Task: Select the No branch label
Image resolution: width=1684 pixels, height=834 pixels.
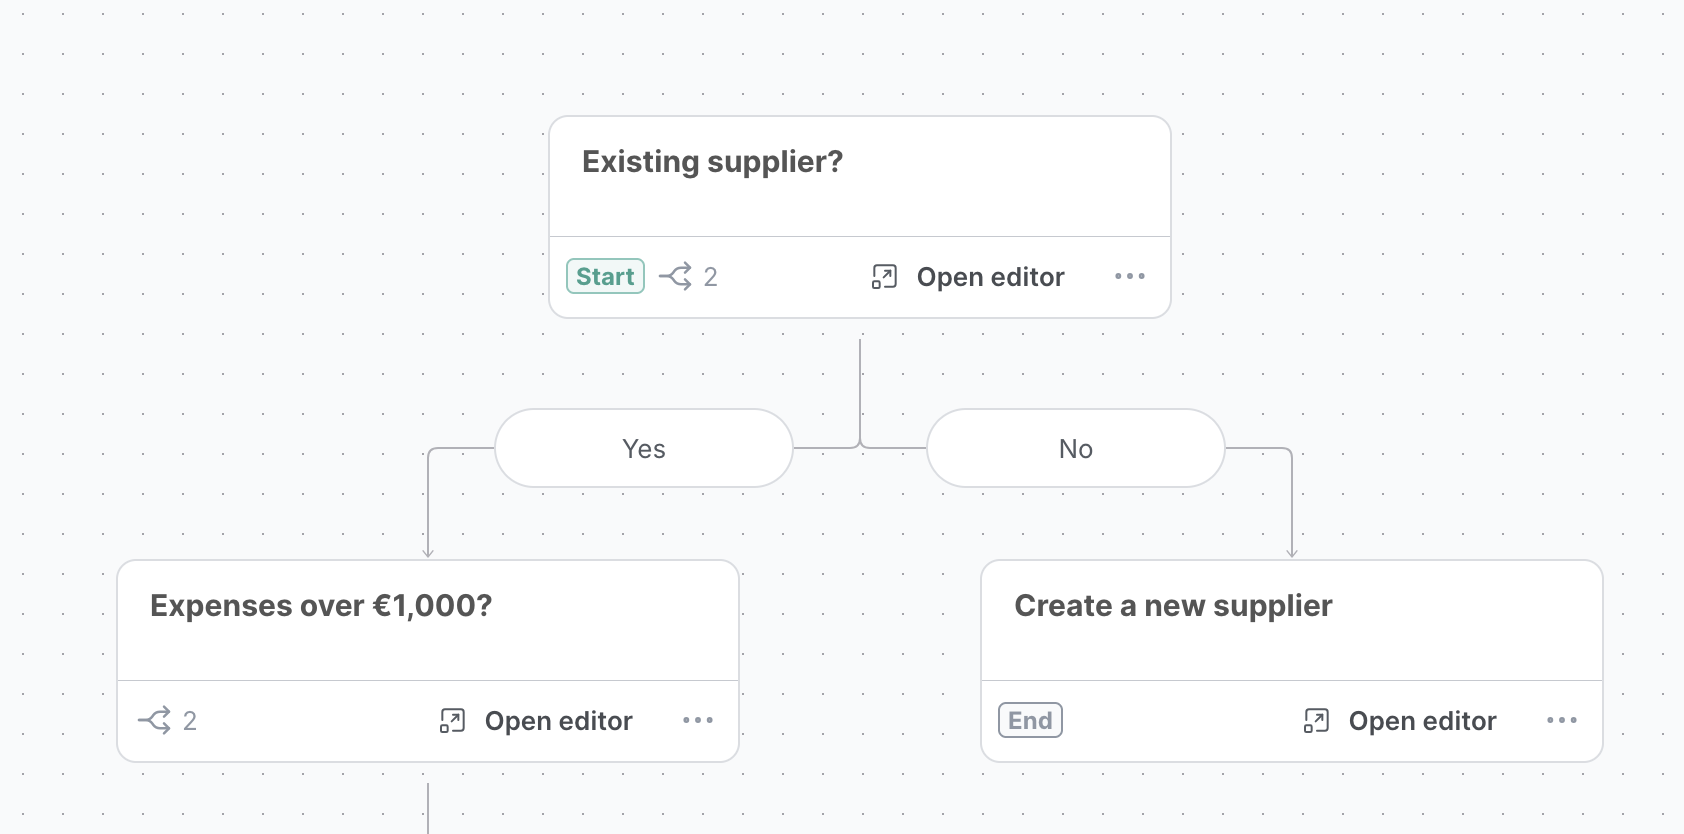Action: point(1076,448)
